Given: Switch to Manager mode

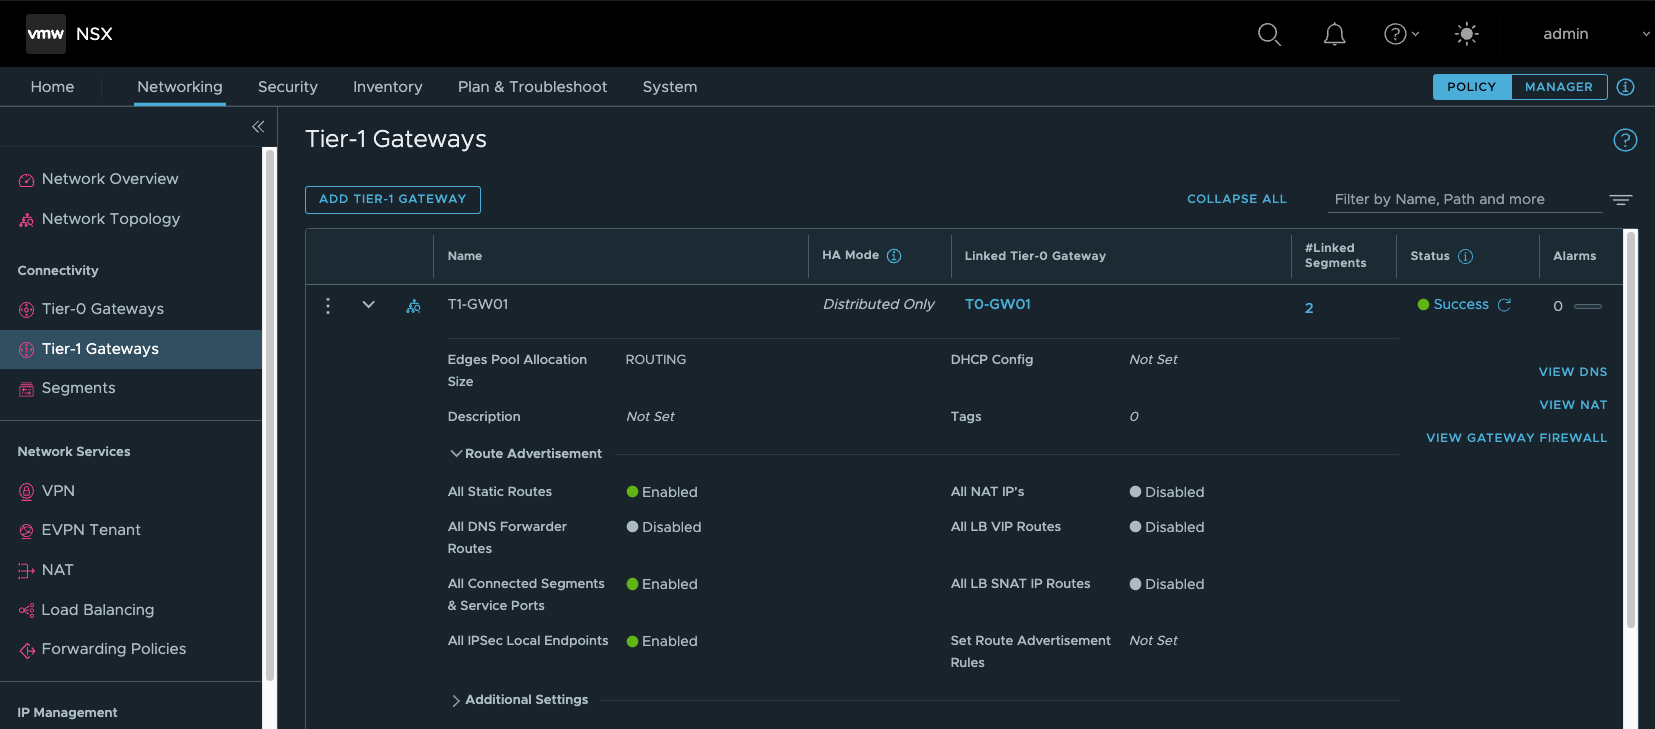Looking at the screenshot, I should tap(1559, 87).
